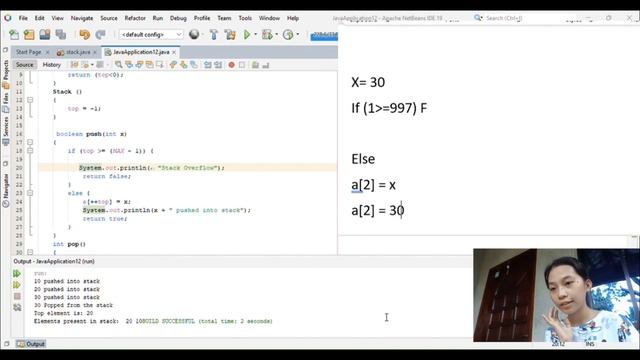Click yellow Re-run with options Output icon
Viewport: 640px width, 360px height.
[17, 285]
